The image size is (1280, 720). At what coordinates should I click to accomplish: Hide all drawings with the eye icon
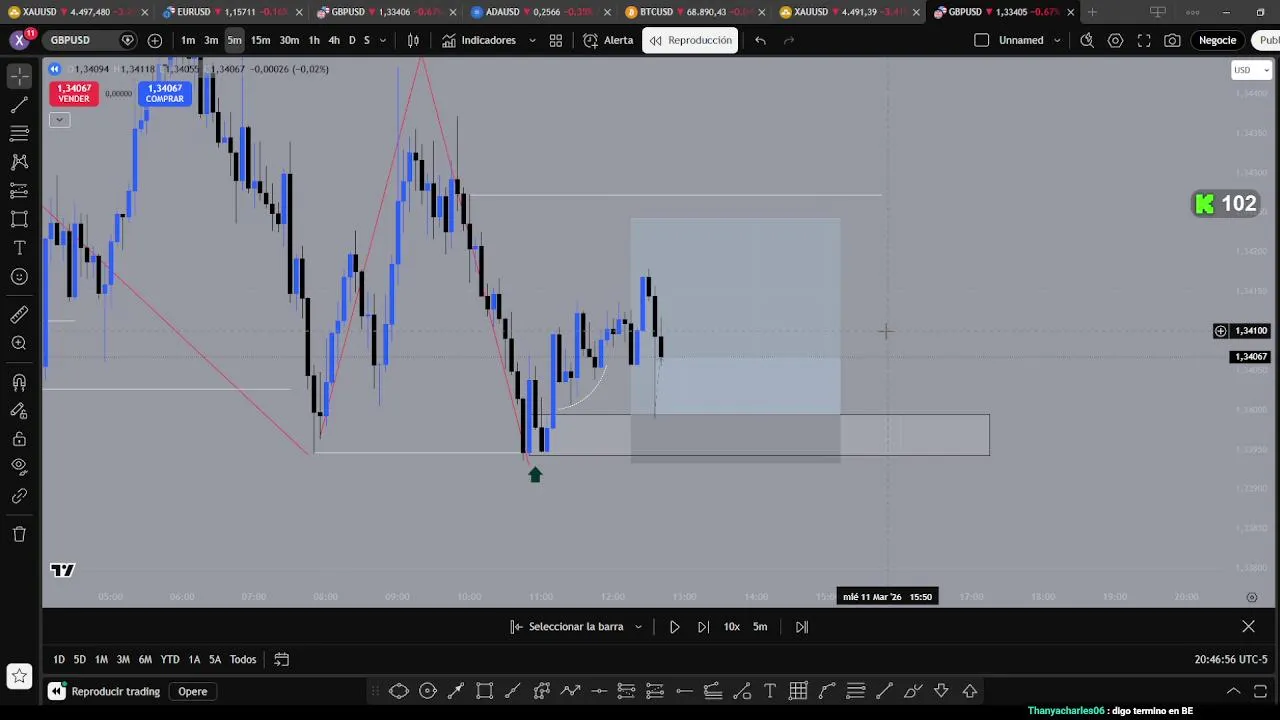click(19, 466)
